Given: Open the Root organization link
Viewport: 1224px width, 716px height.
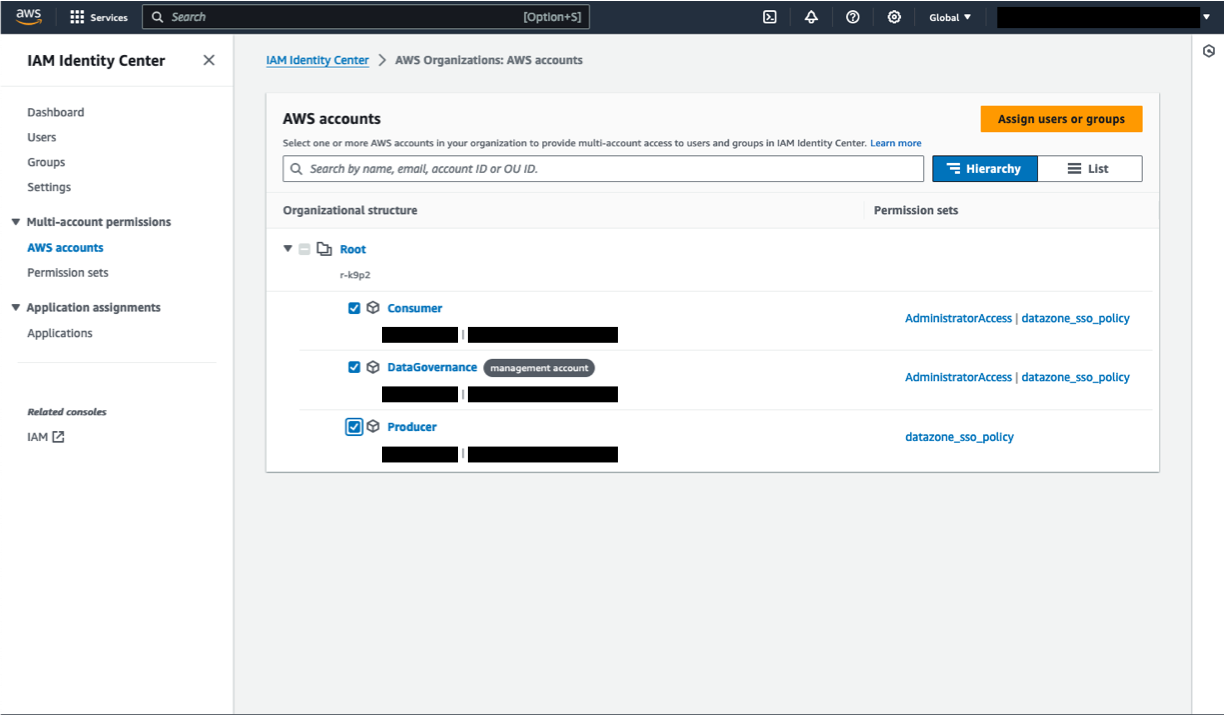Looking at the screenshot, I should 353,249.
